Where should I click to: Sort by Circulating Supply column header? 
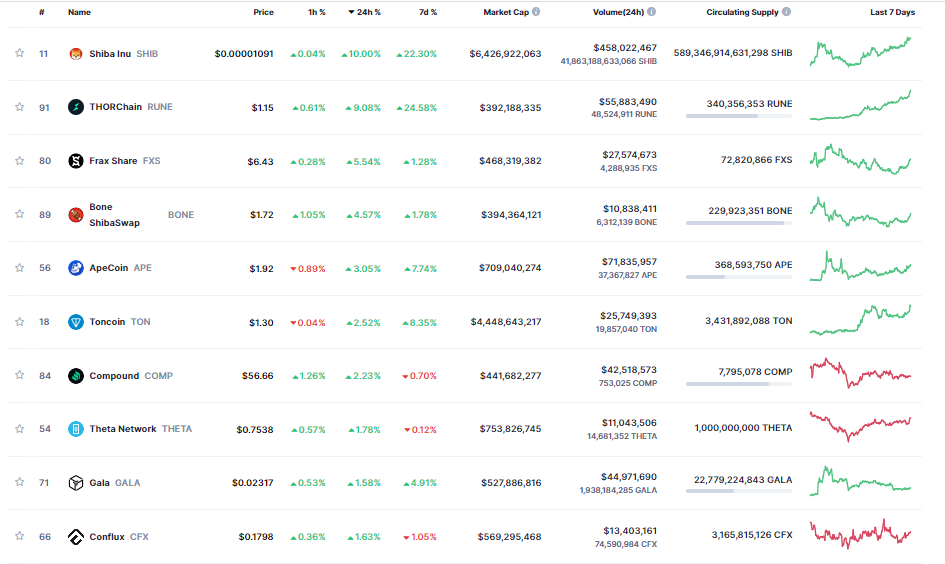(x=742, y=12)
